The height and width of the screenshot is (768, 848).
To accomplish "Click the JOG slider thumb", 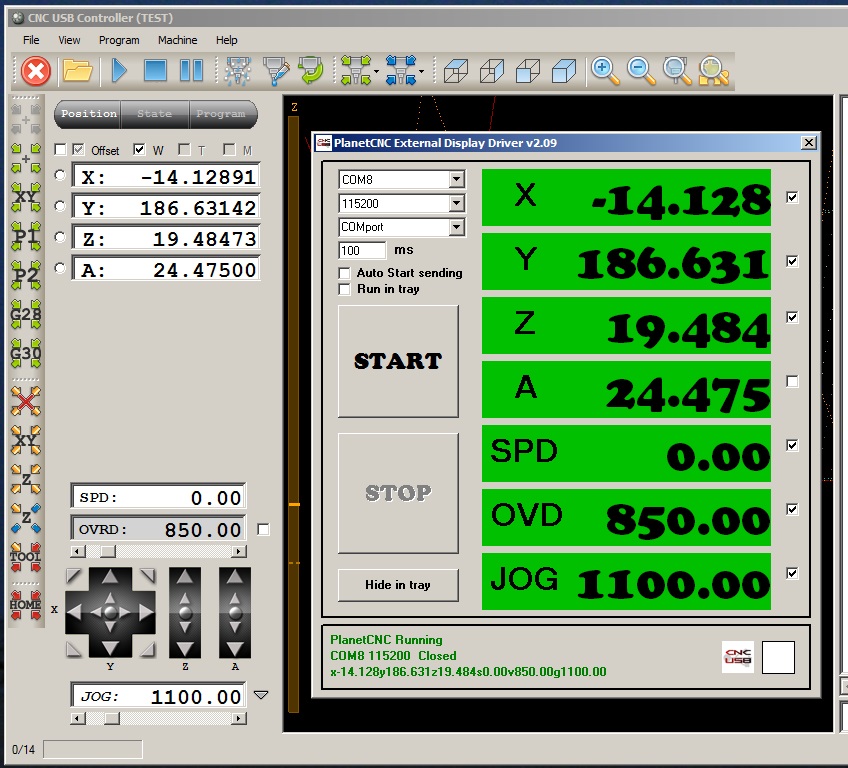I will click(112, 719).
